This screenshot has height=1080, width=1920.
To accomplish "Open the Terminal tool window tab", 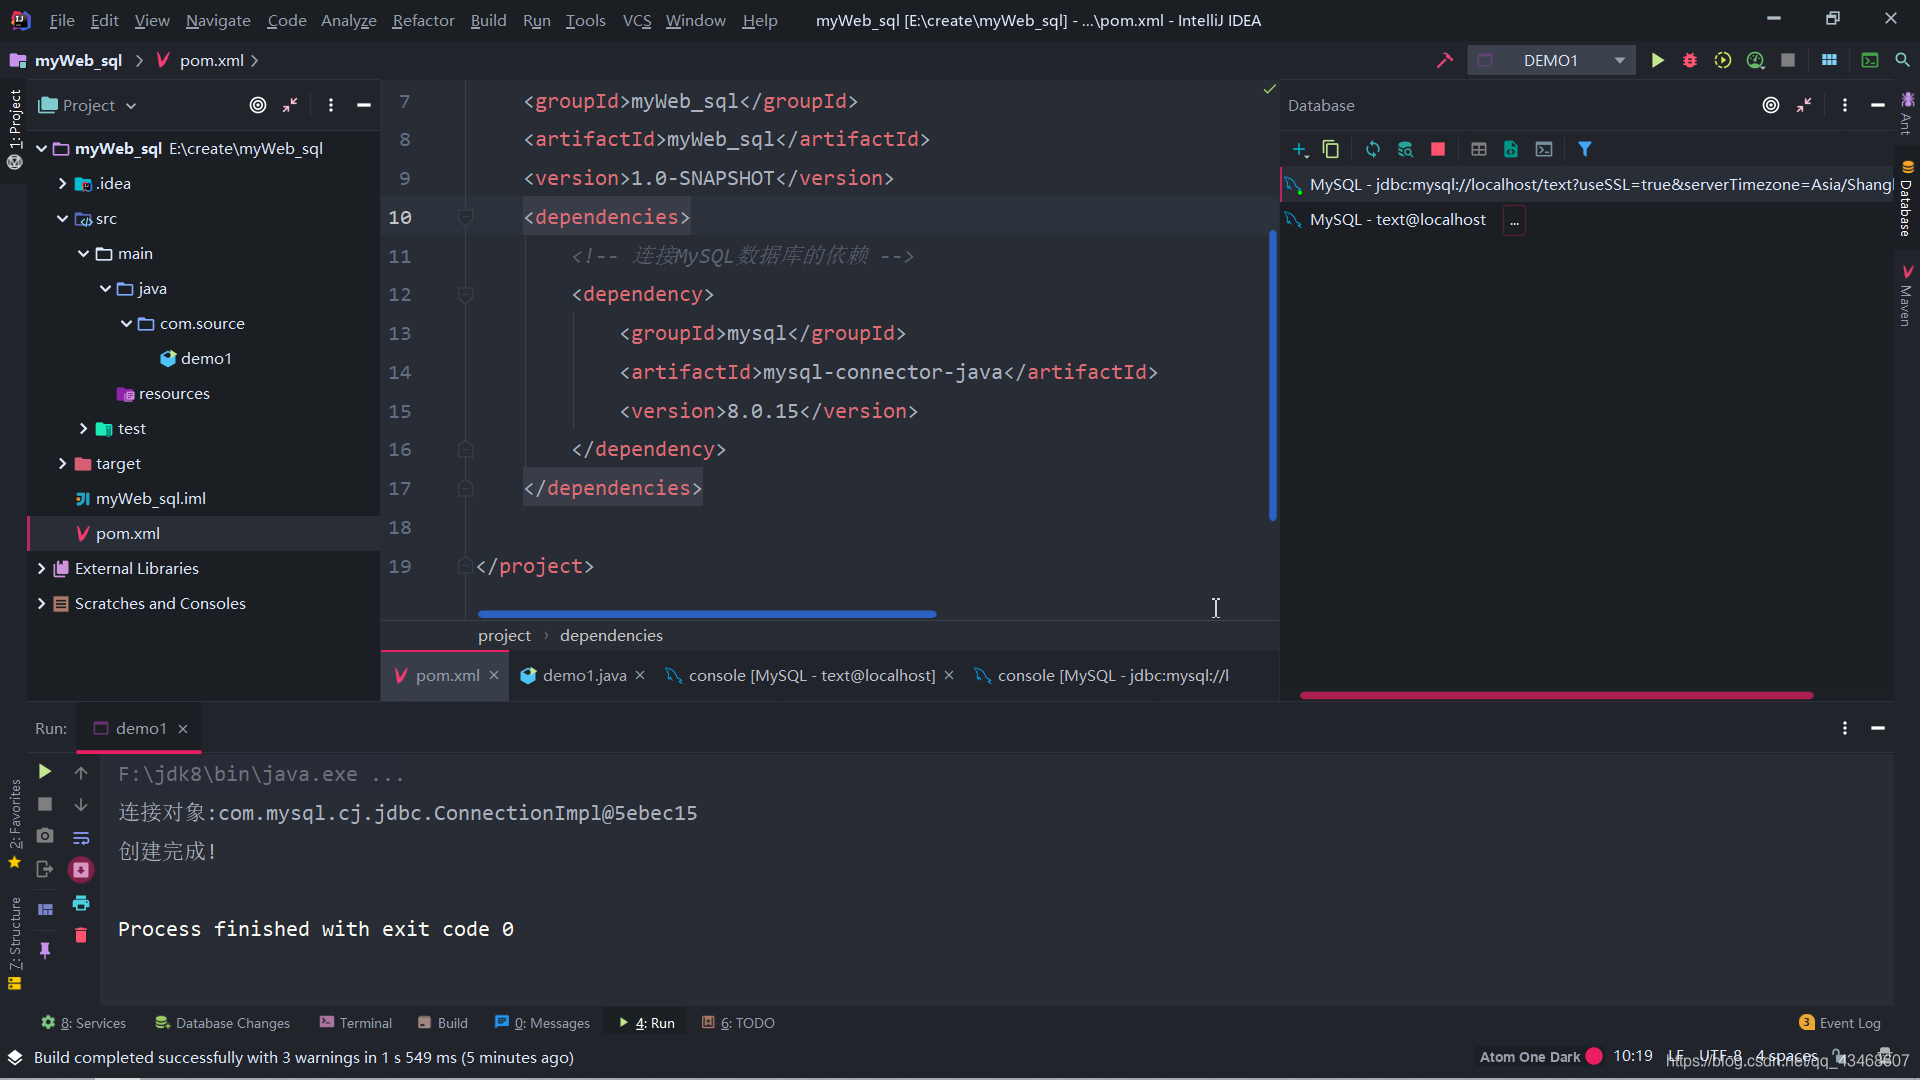I will coord(355,1023).
